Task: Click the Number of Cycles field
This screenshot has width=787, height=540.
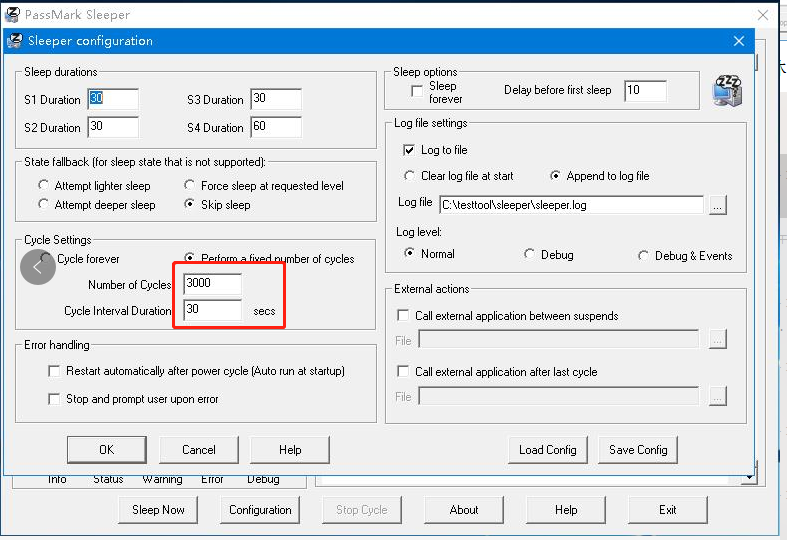Action: [x=211, y=284]
